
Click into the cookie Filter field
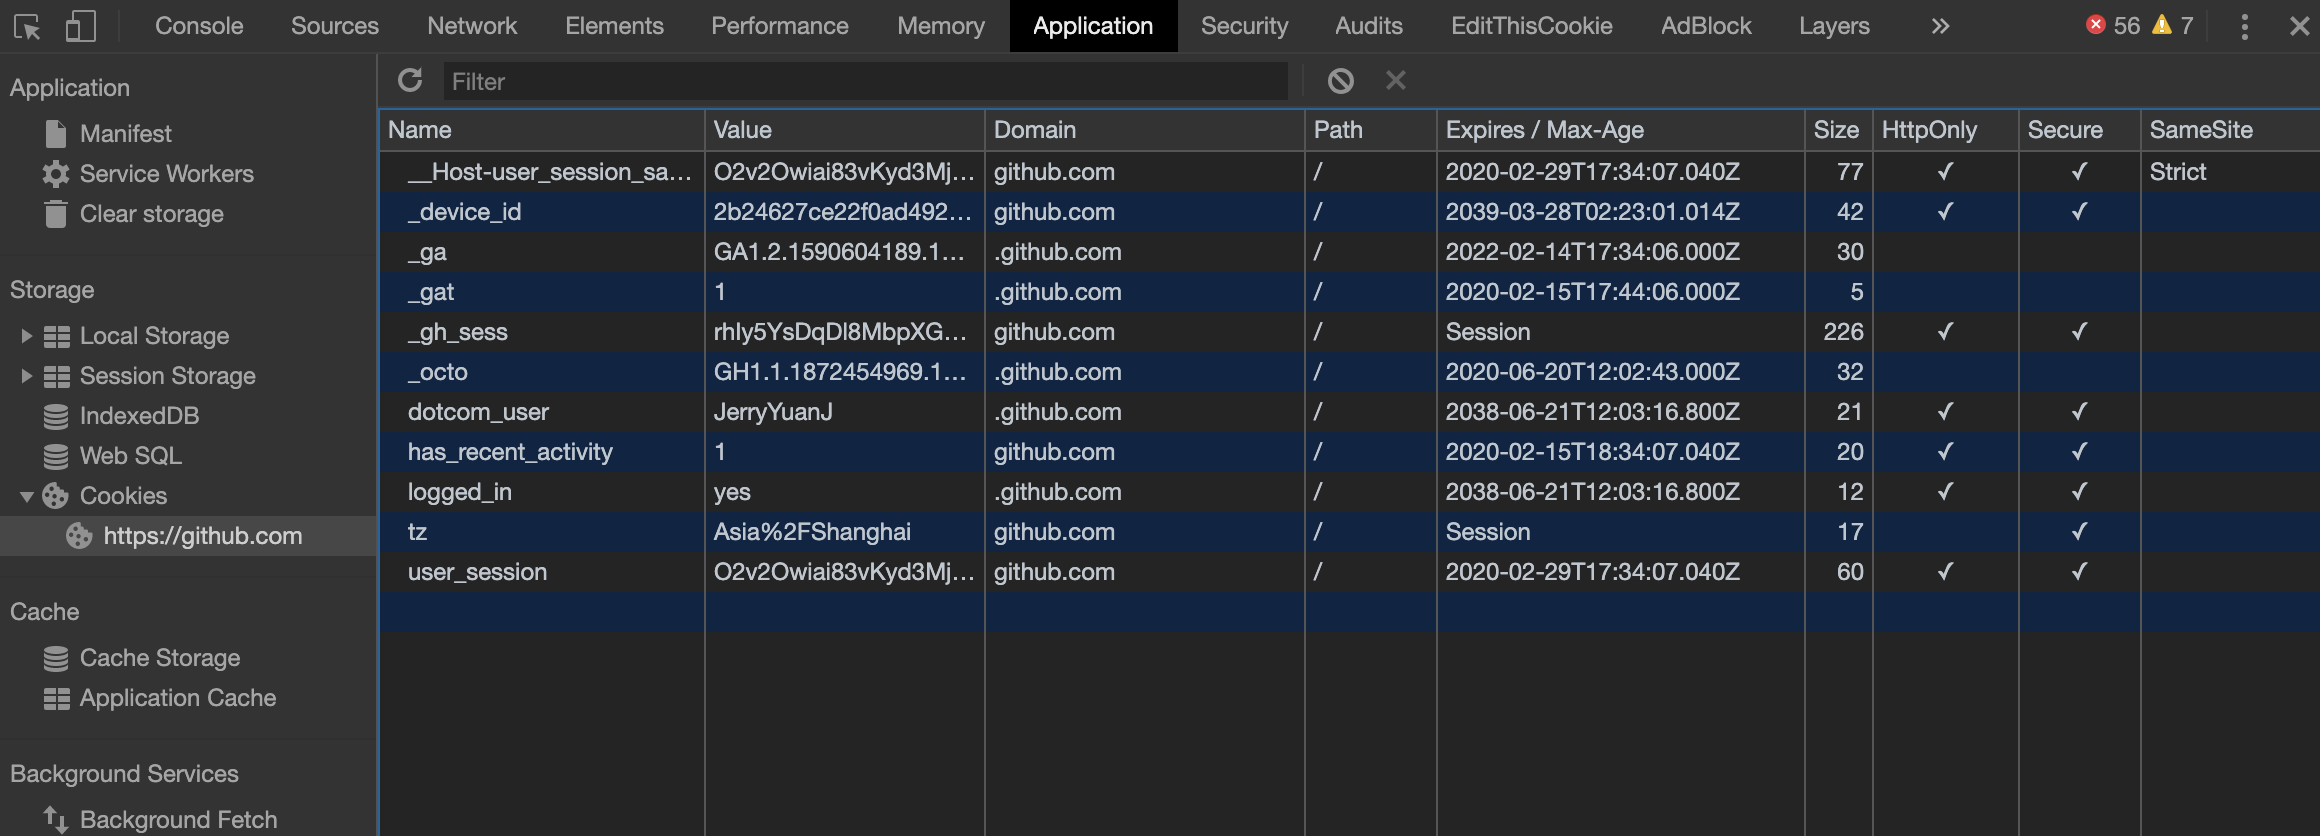(x=865, y=81)
